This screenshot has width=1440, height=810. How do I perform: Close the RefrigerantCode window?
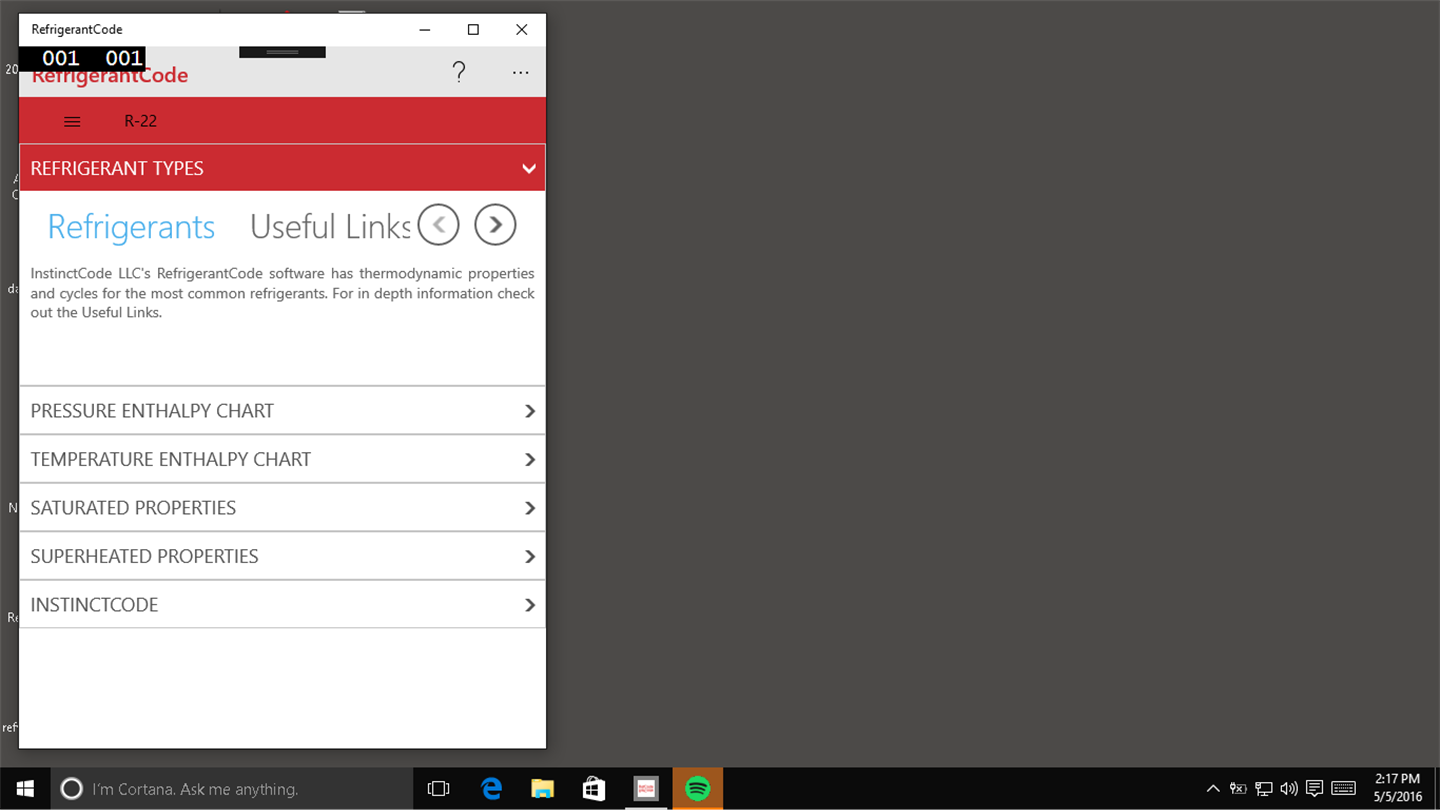[x=521, y=29]
